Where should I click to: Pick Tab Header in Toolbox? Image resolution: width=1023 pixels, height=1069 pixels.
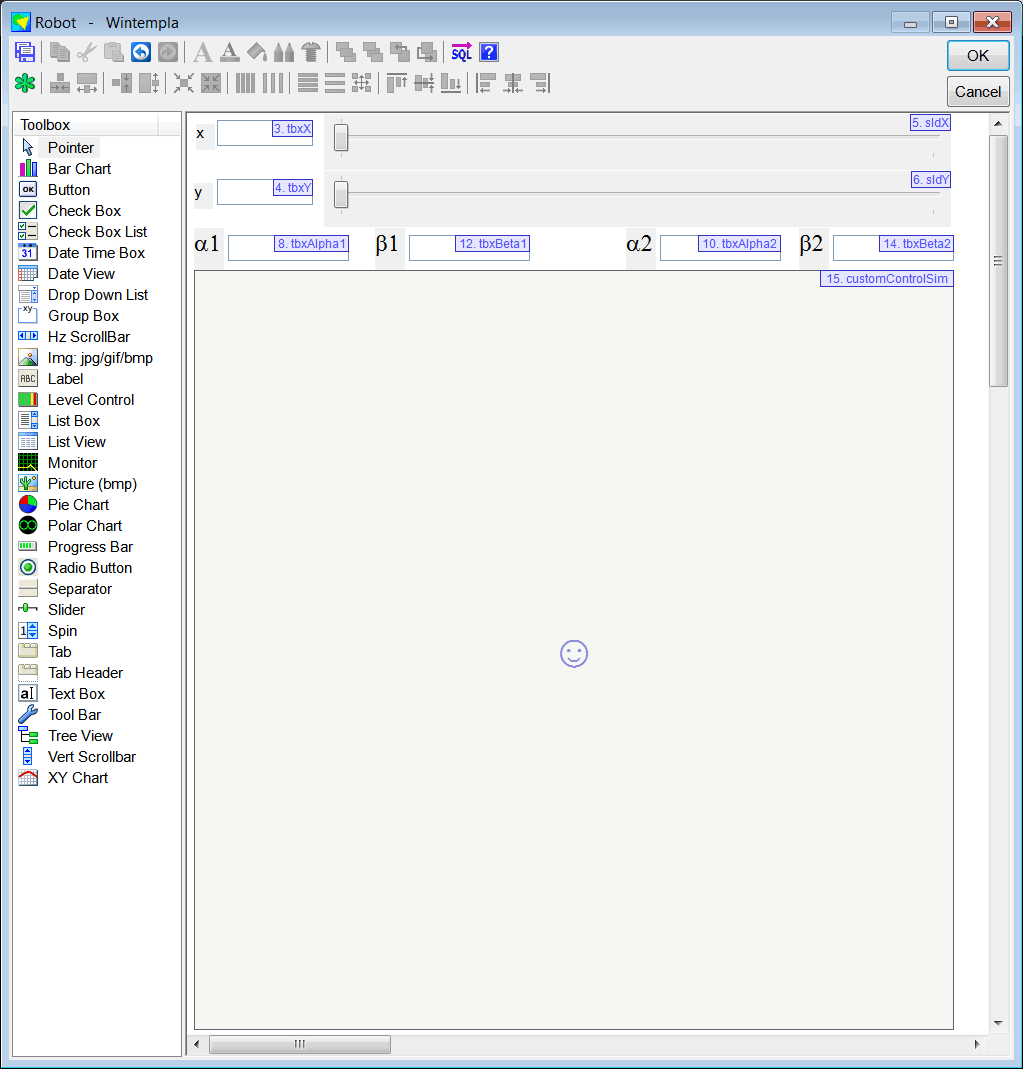(72, 672)
